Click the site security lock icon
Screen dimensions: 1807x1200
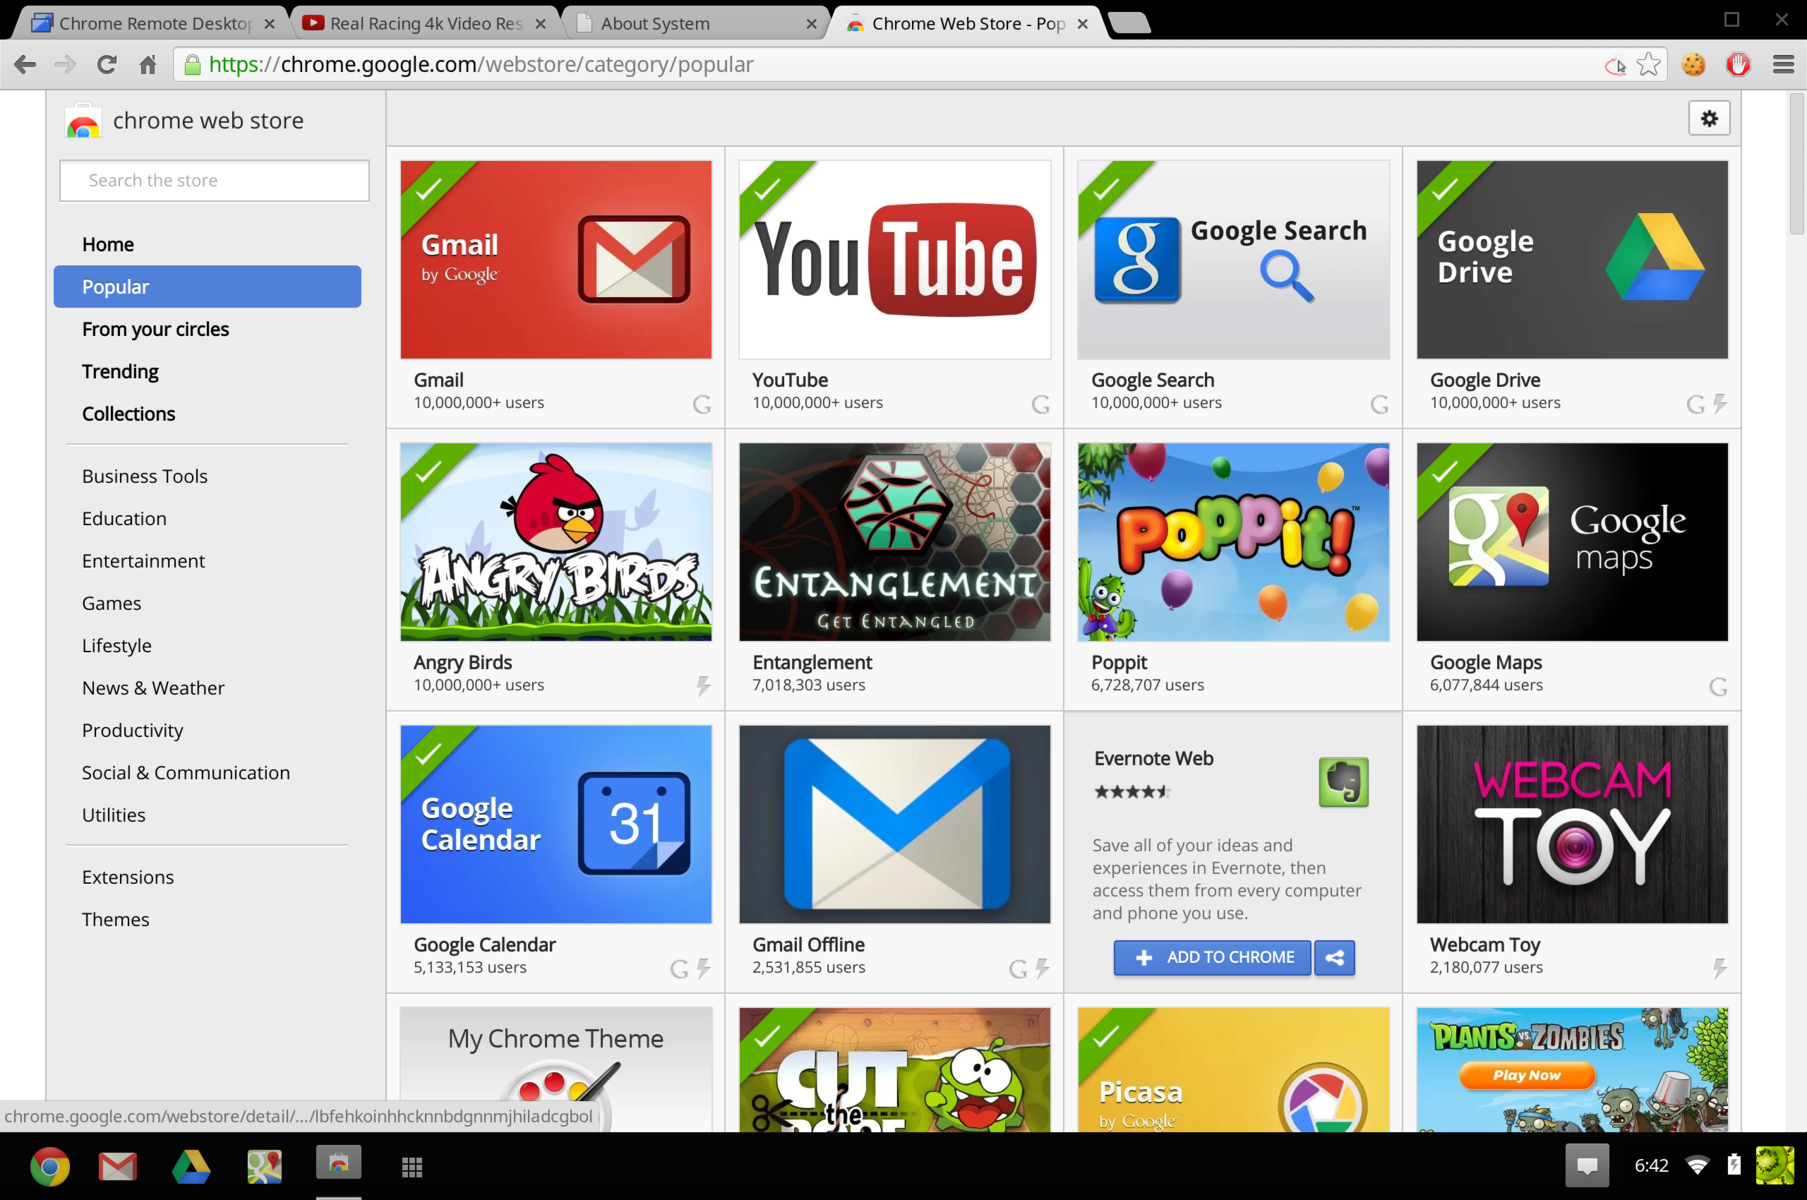pos(192,65)
